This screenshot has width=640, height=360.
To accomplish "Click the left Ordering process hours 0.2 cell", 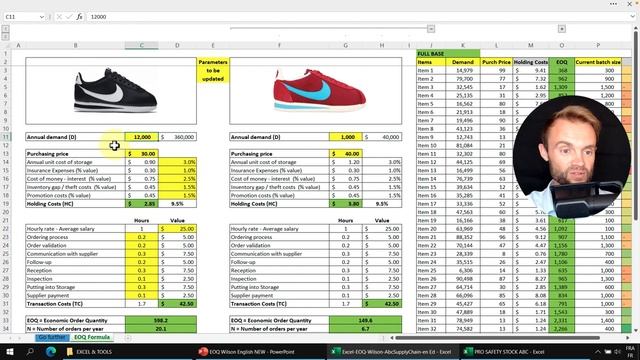I will [x=142, y=237].
